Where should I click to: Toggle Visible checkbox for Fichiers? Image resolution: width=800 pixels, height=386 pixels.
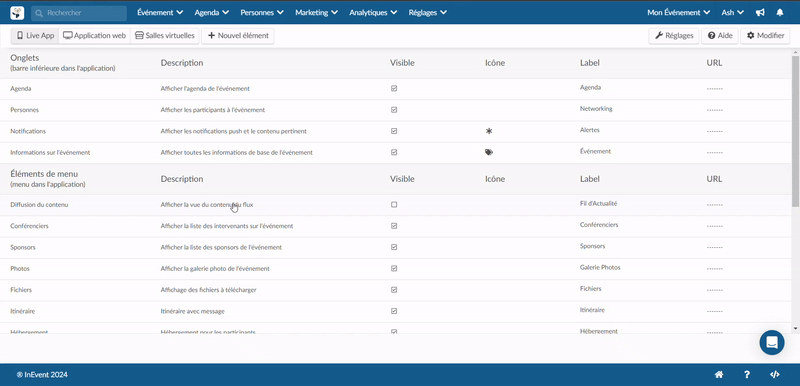[x=394, y=290]
